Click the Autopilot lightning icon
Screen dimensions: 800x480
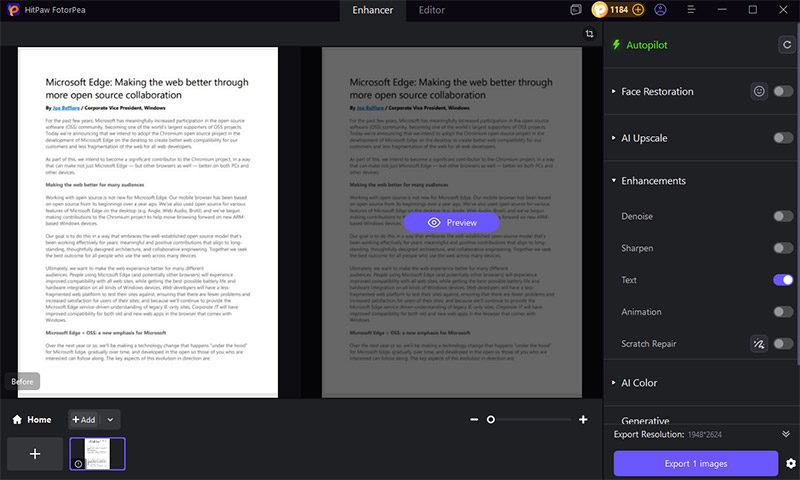(x=616, y=45)
